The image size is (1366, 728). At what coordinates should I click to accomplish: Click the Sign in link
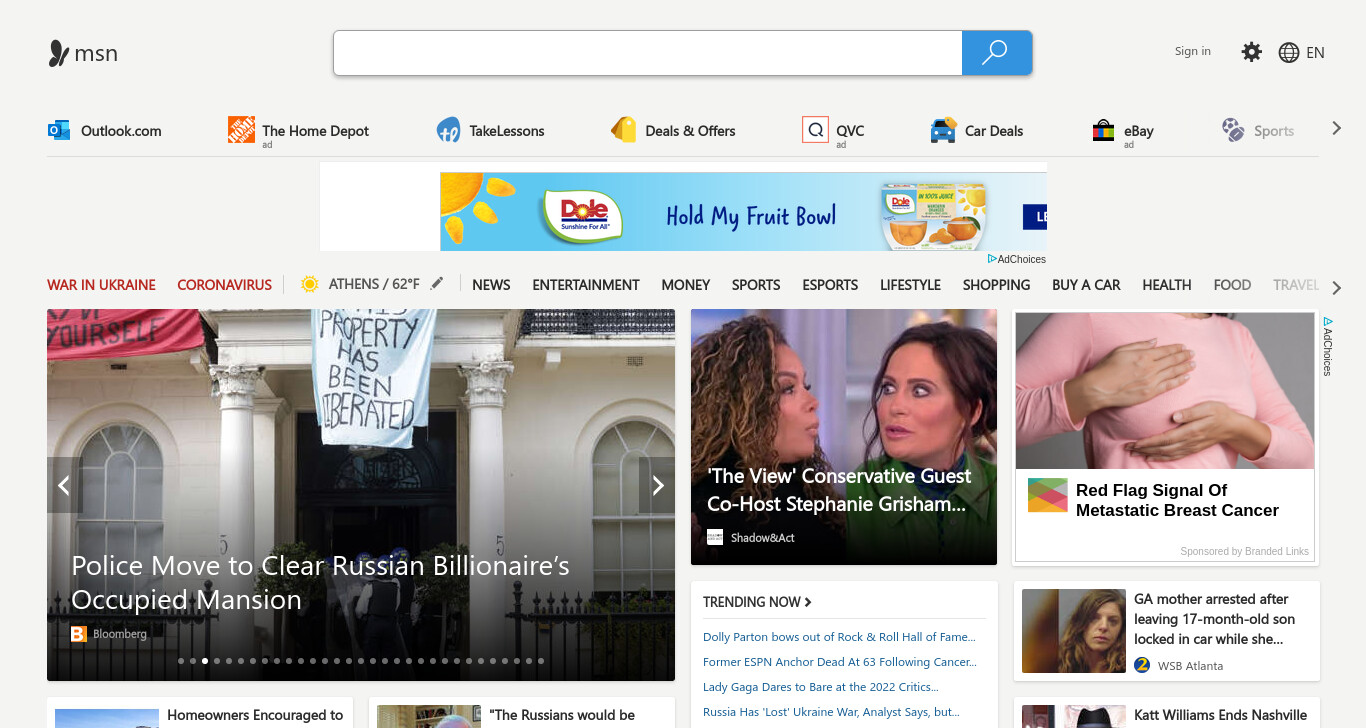coord(1193,51)
